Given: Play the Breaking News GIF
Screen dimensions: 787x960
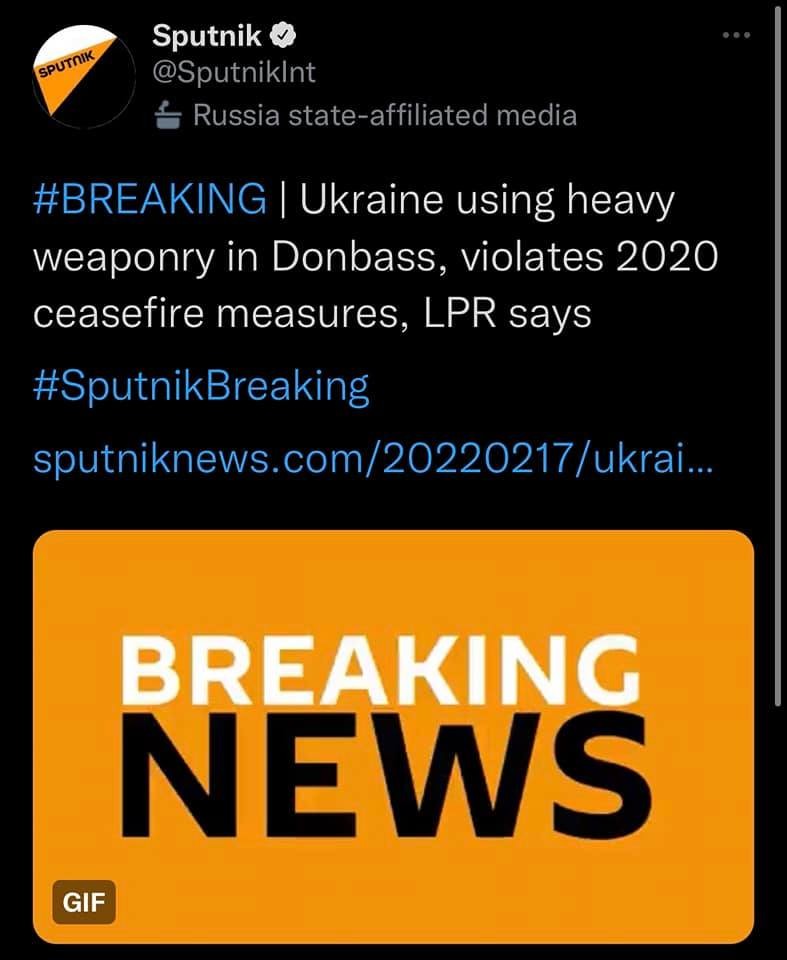Looking at the screenshot, I should 393,737.
